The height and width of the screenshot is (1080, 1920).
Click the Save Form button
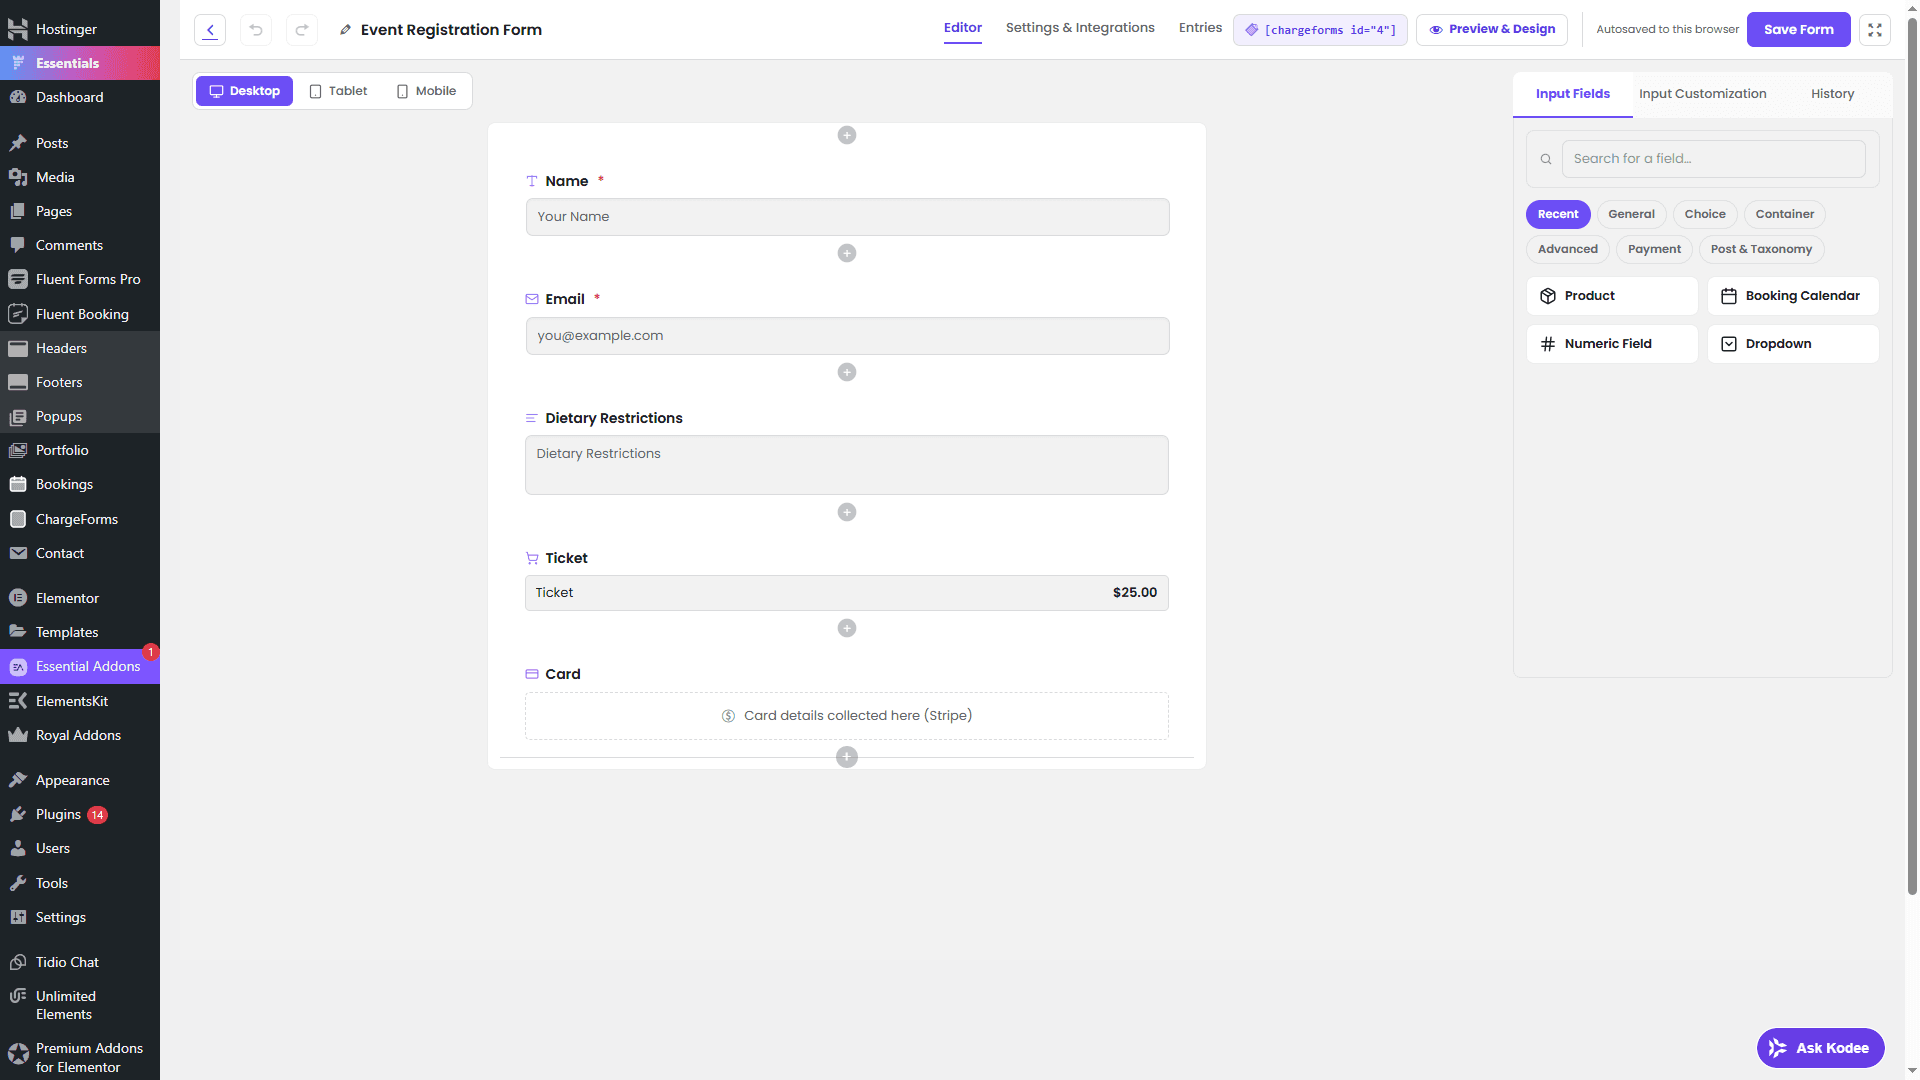pos(1798,30)
